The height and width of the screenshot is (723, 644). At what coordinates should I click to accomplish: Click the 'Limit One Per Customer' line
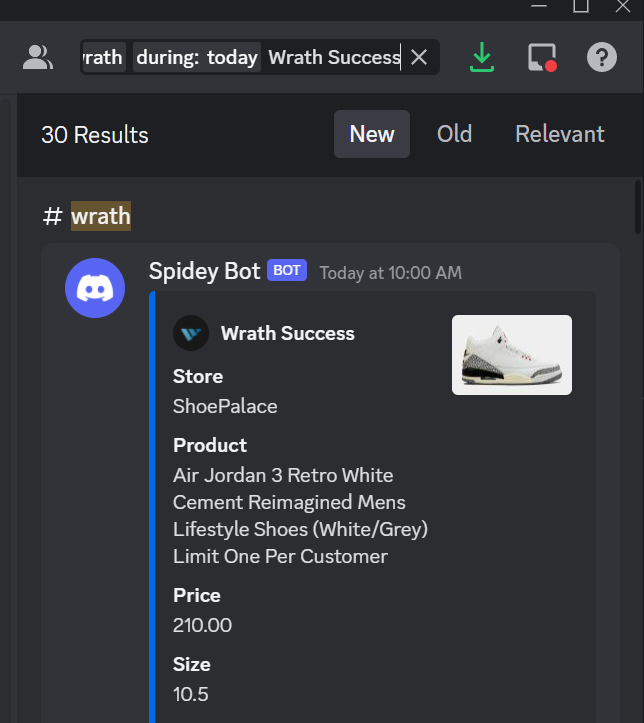pos(280,557)
